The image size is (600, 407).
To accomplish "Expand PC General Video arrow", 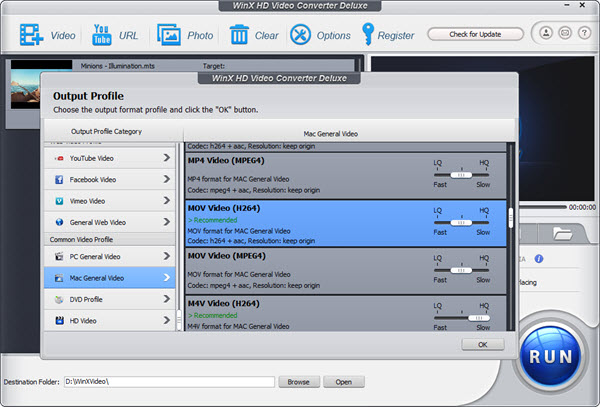I will pos(166,256).
